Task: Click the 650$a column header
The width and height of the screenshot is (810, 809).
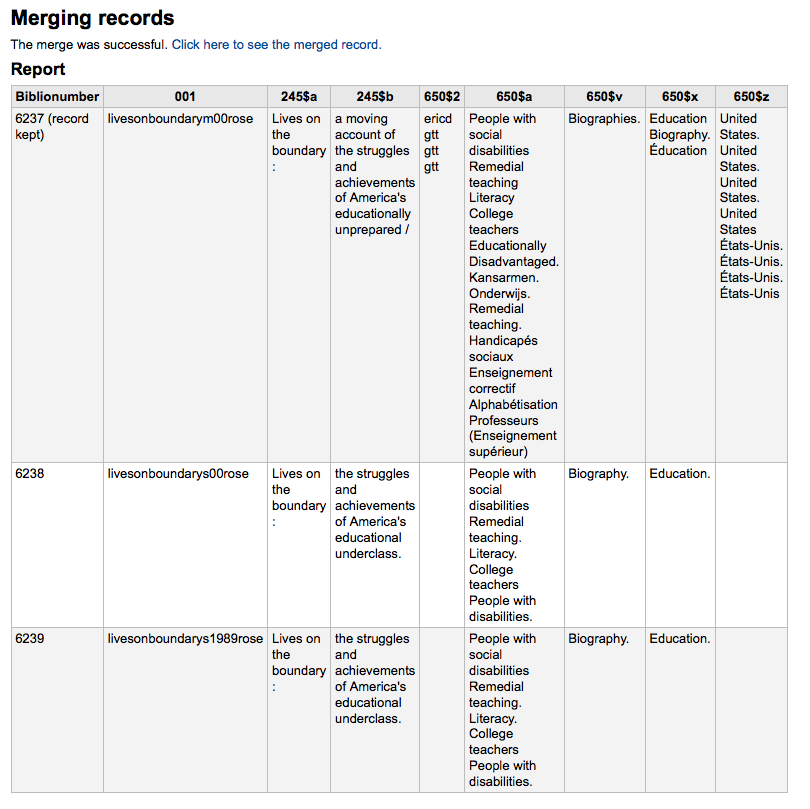Action: 514,97
